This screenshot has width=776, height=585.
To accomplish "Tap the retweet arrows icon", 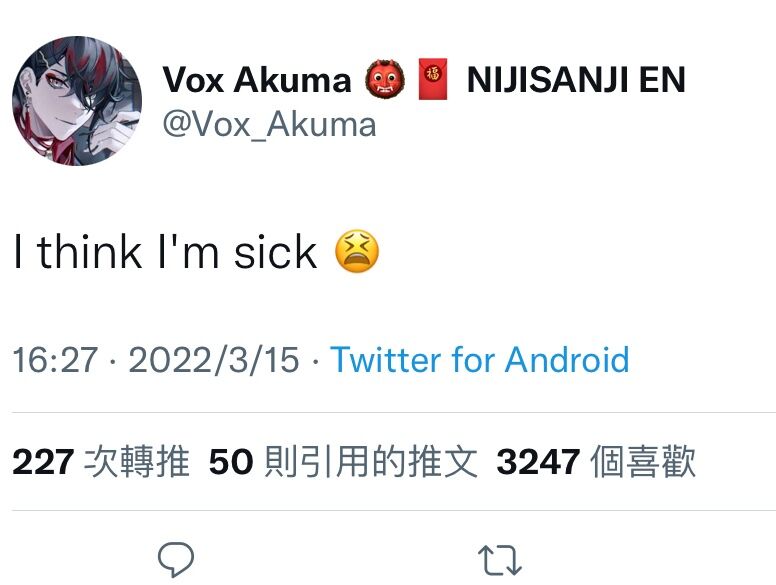I will point(500,560).
